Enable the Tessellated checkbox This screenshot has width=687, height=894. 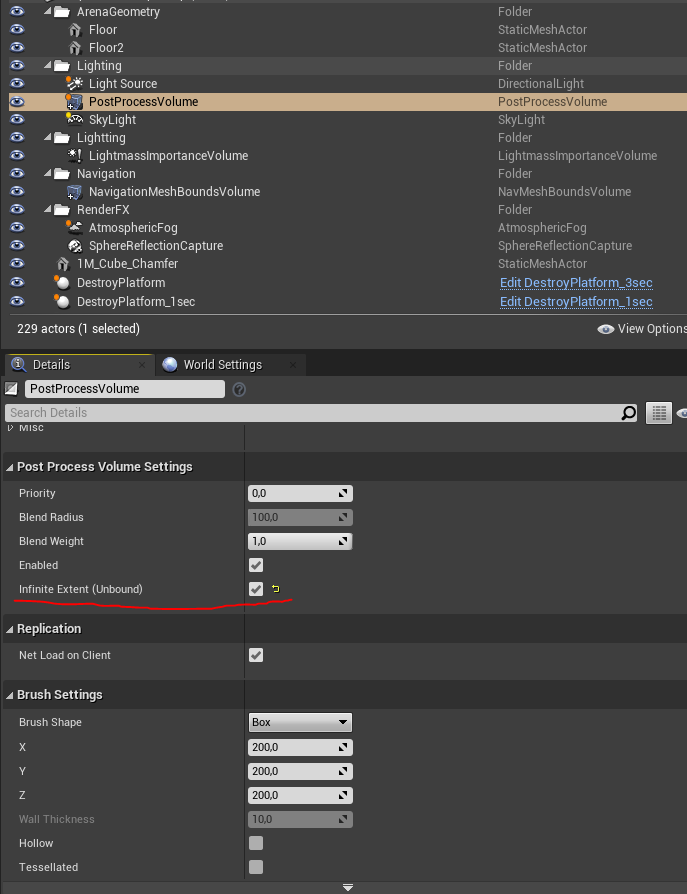256,867
